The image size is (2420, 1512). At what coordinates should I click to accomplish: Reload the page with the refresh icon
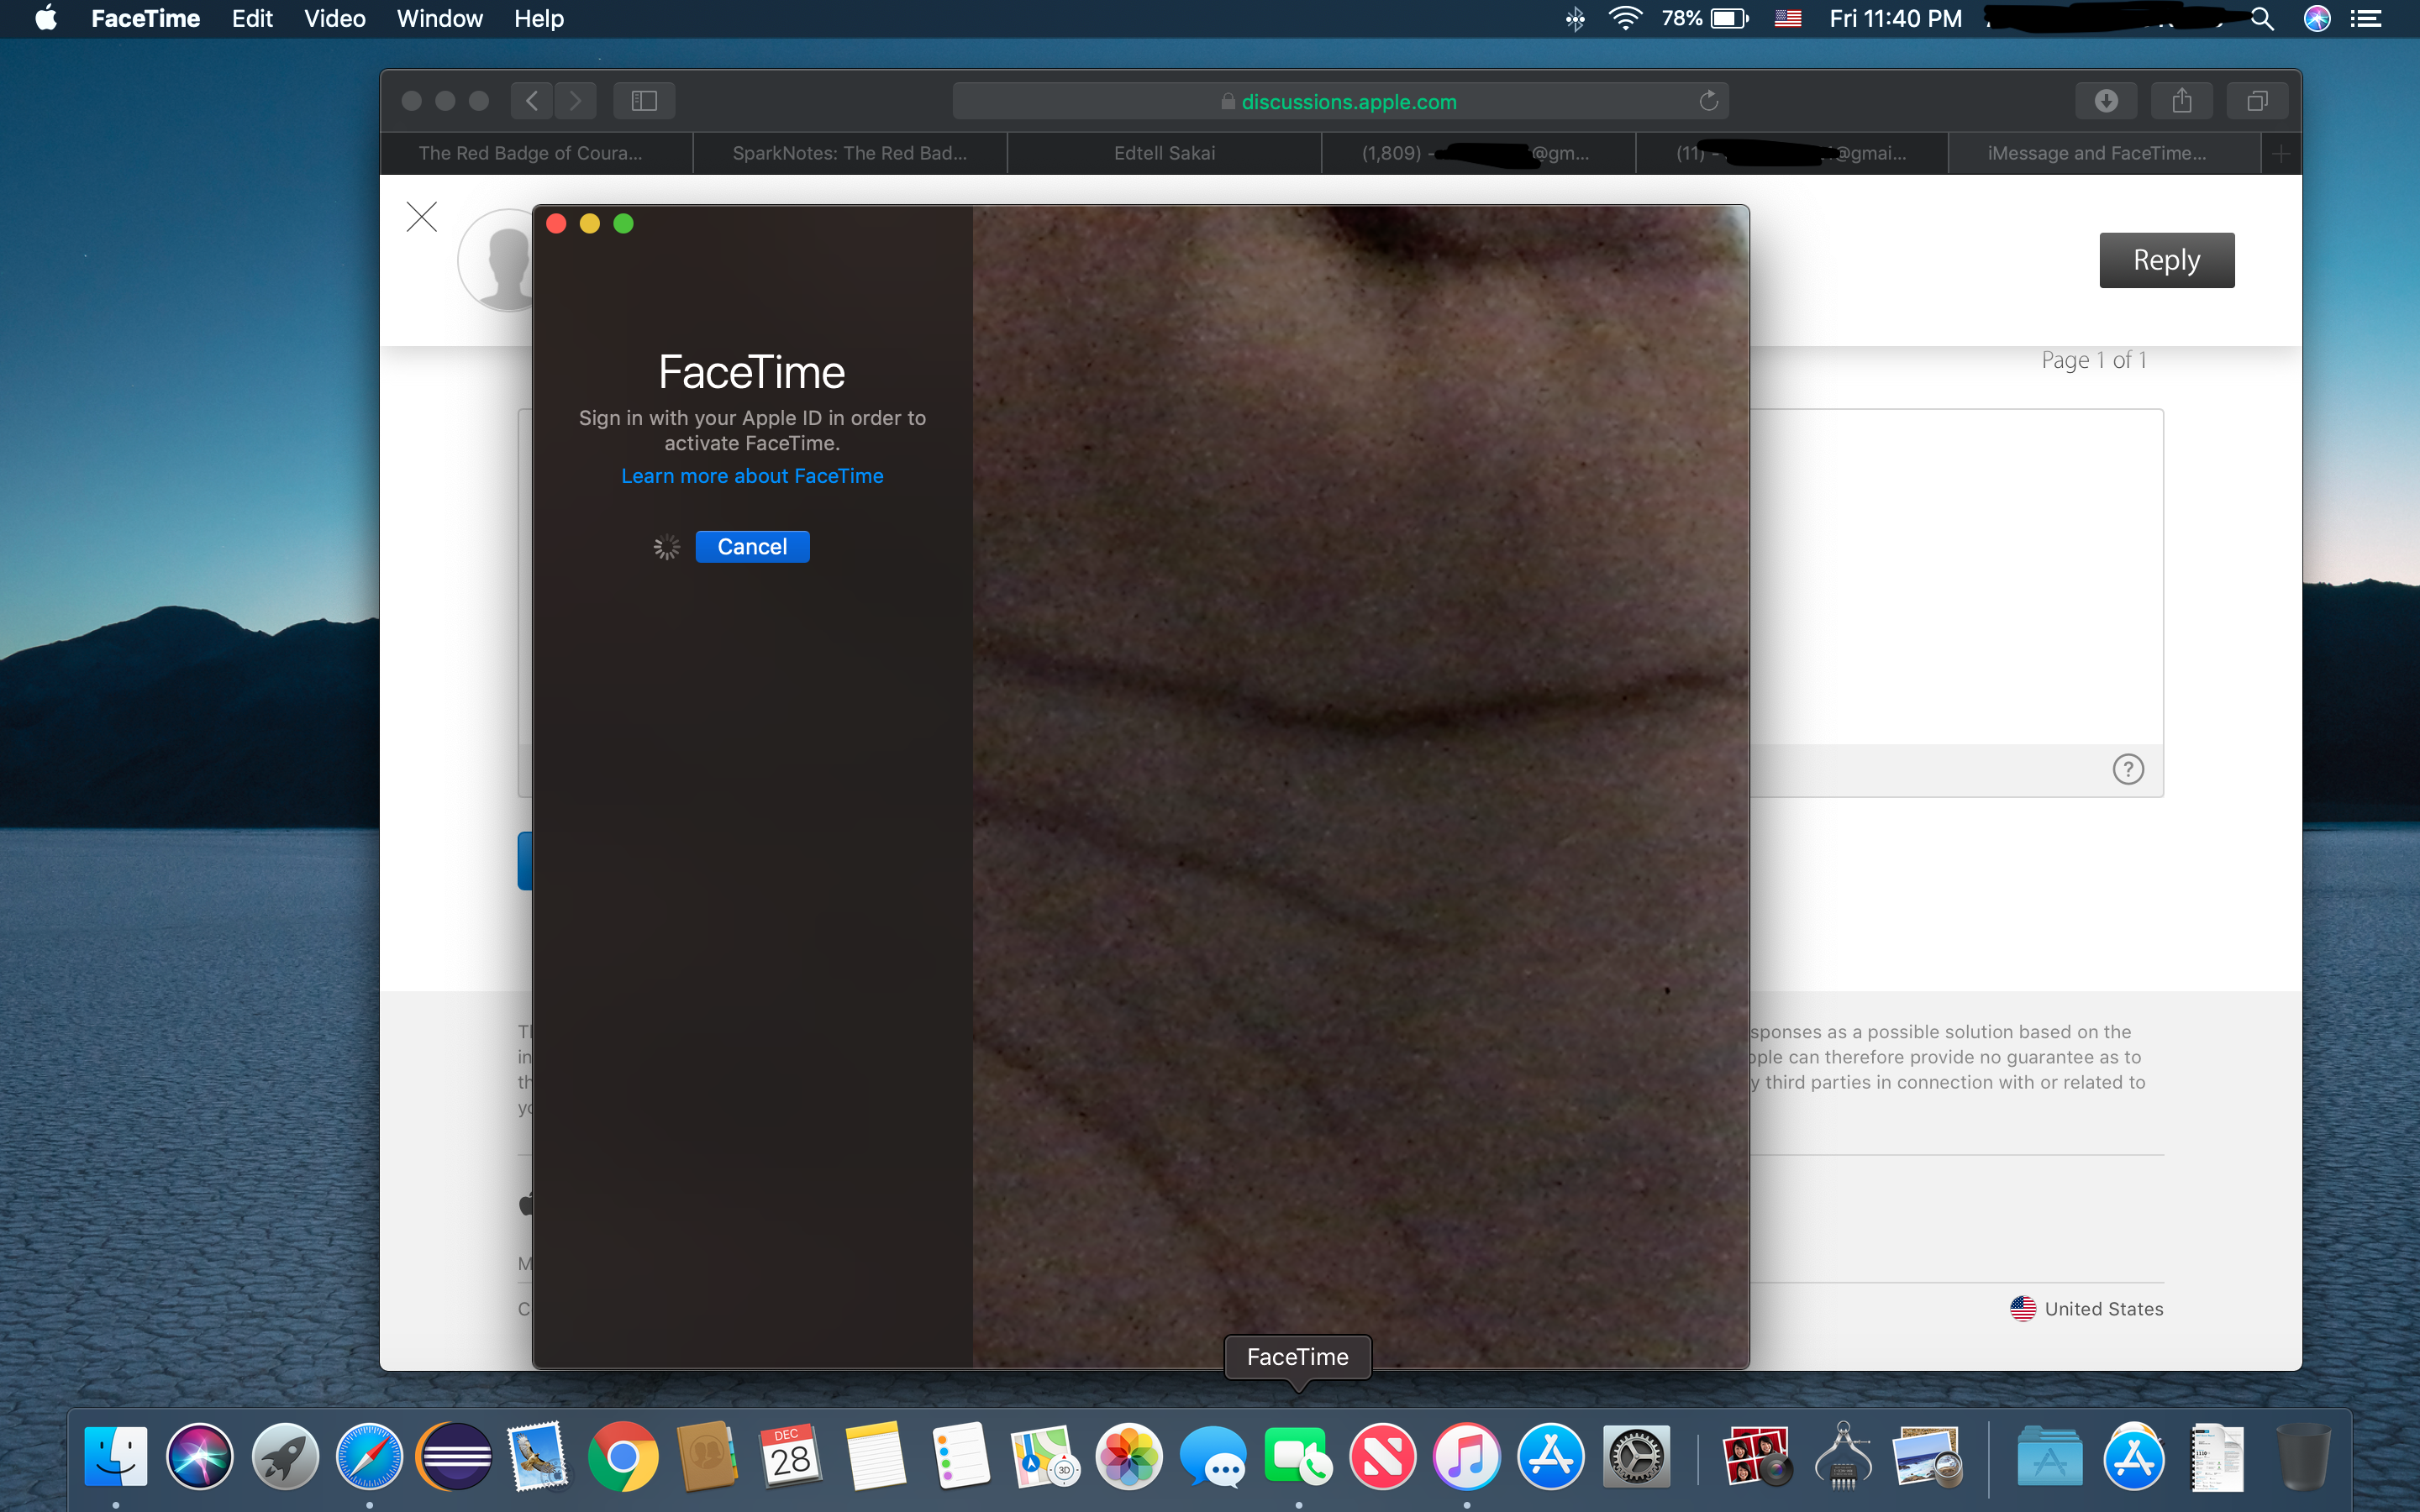(x=1708, y=101)
